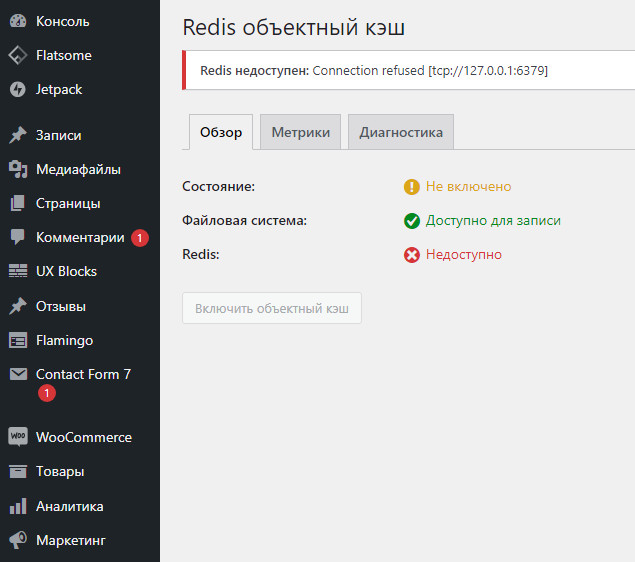635x562 pixels.
Task: Click the Записи pushpin icon
Action: [x=18, y=135]
